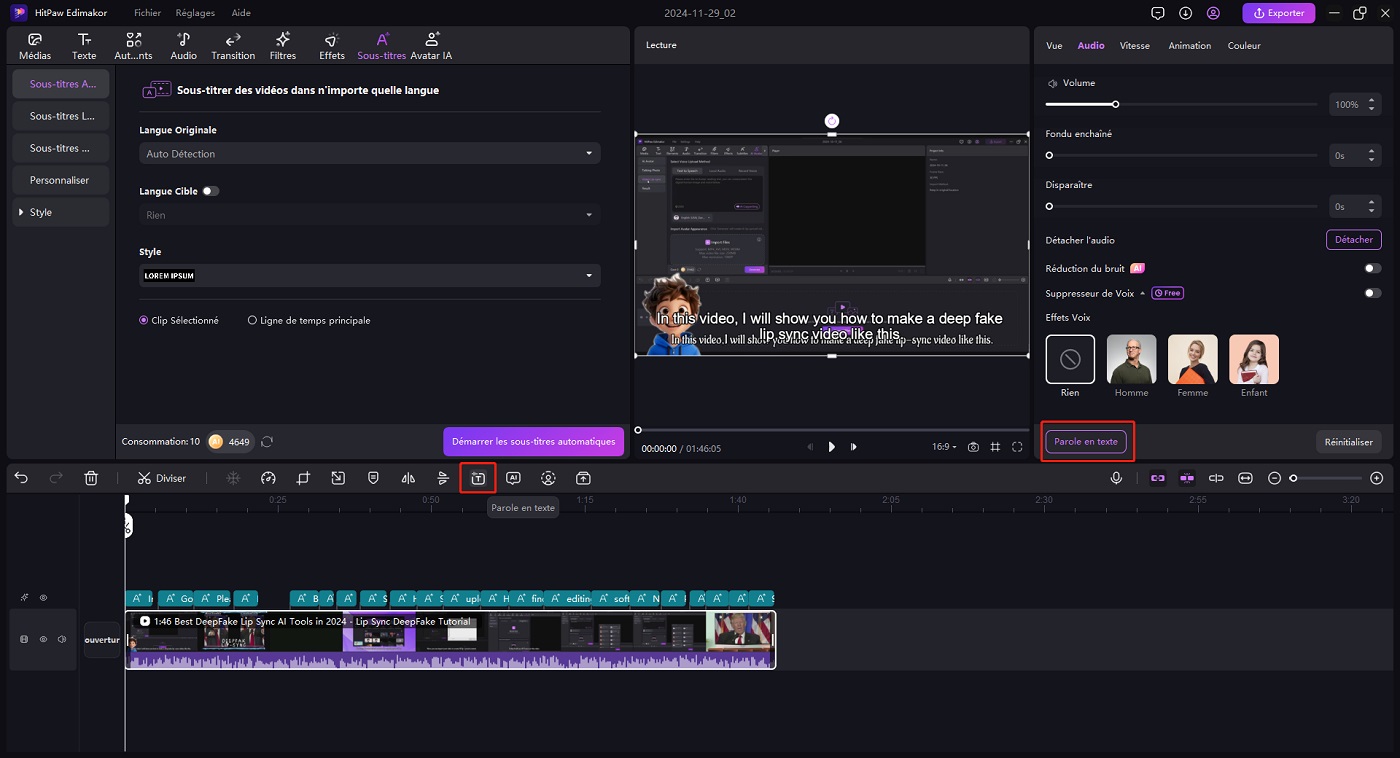This screenshot has height=758, width=1400.
Task: Open the Filtres panel icon
Action: 283,46
